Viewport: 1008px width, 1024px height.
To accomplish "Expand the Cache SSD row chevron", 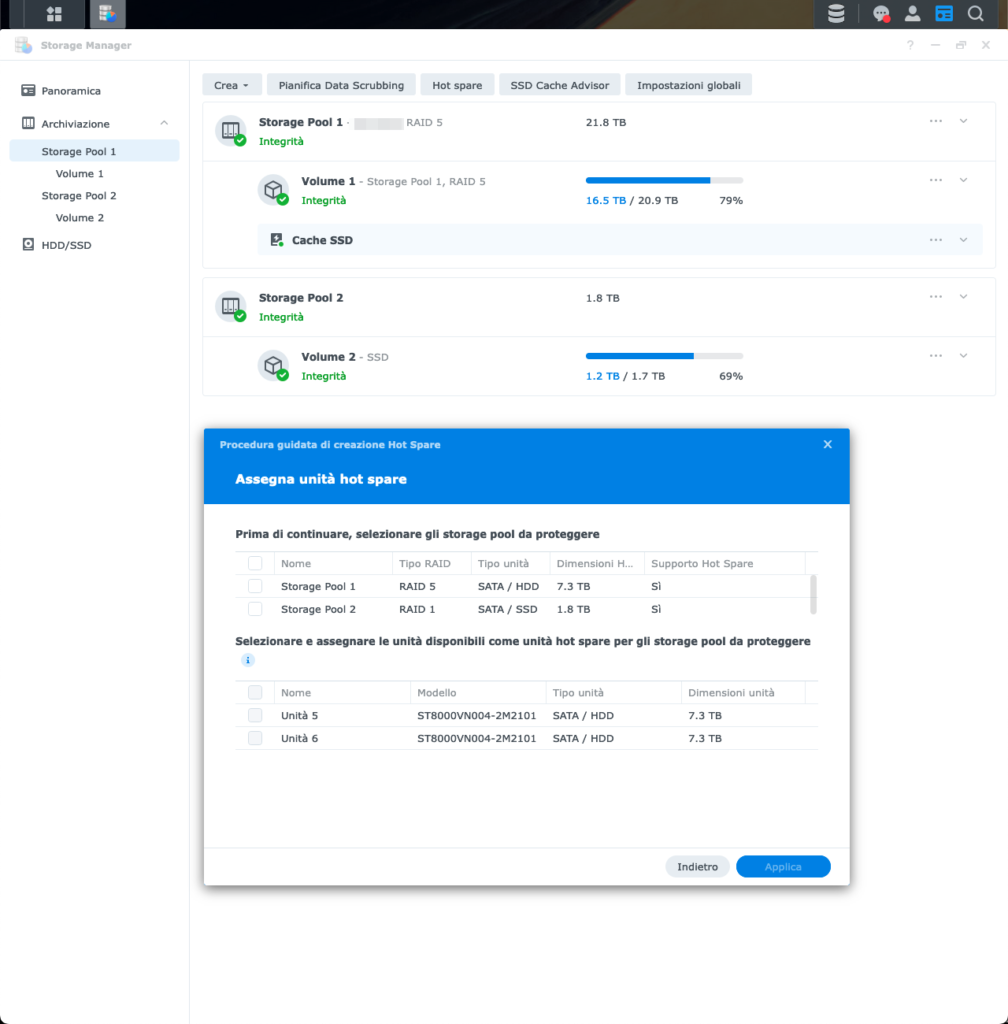I will [x=963, y=240].
